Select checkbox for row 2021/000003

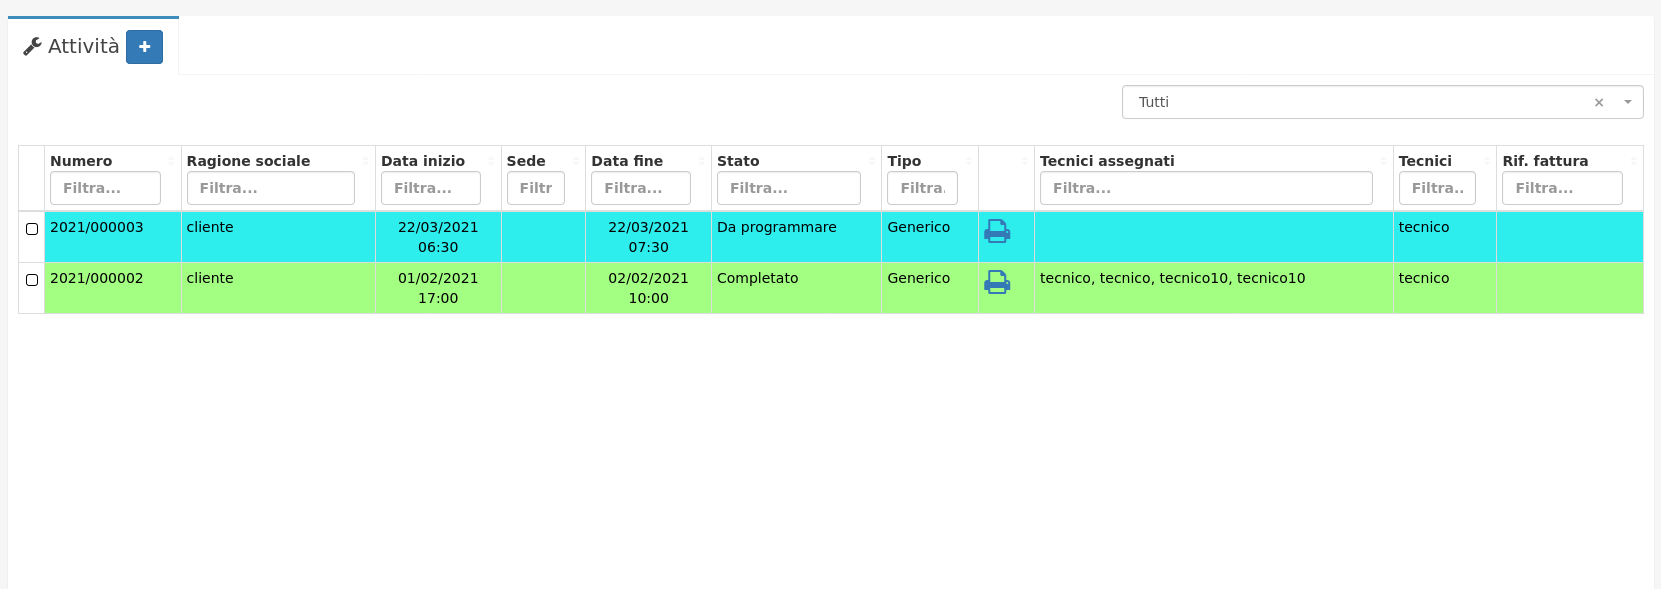coord(32,229)
